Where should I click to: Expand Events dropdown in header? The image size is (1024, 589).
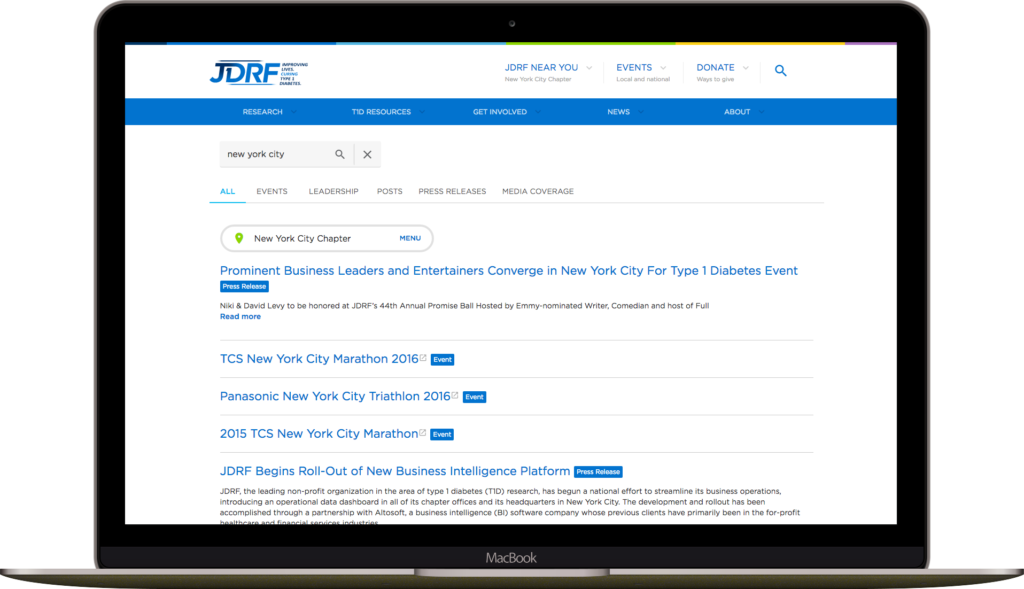click(664, 68)
